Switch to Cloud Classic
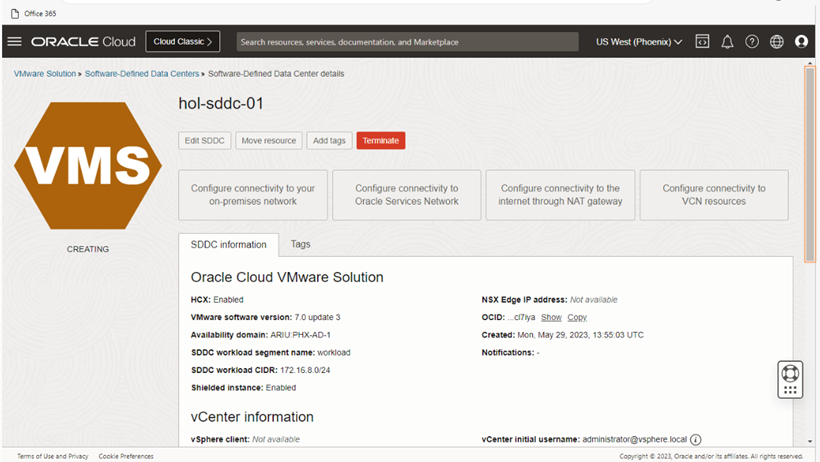 (183, 41)
